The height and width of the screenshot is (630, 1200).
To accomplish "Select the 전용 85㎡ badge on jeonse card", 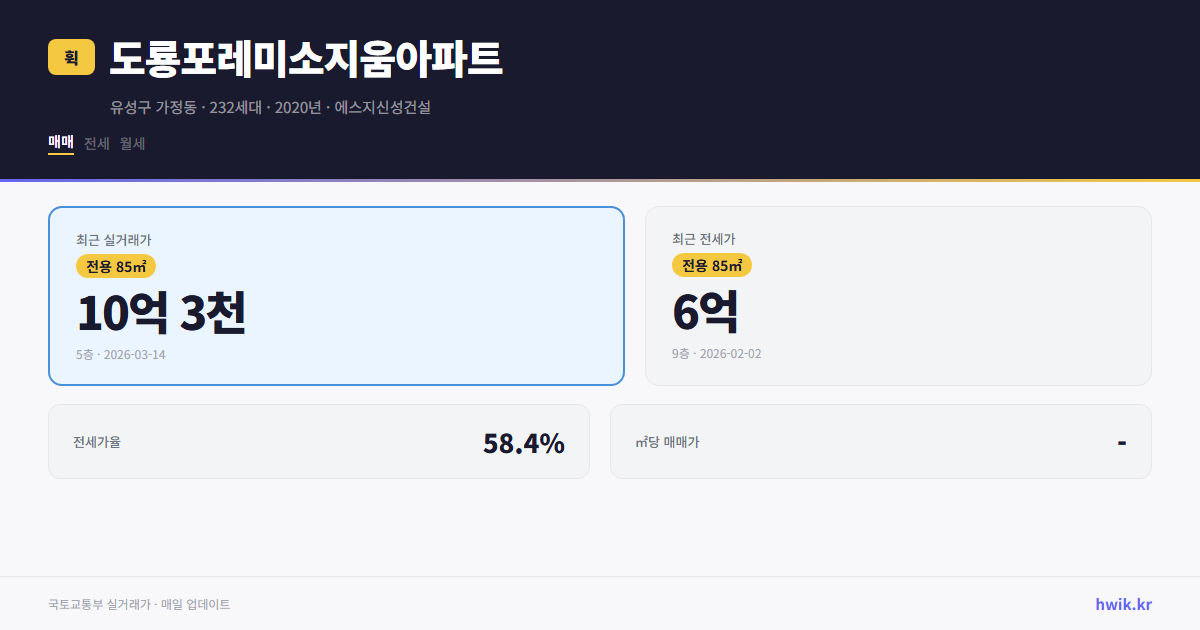I will point(713,266).
